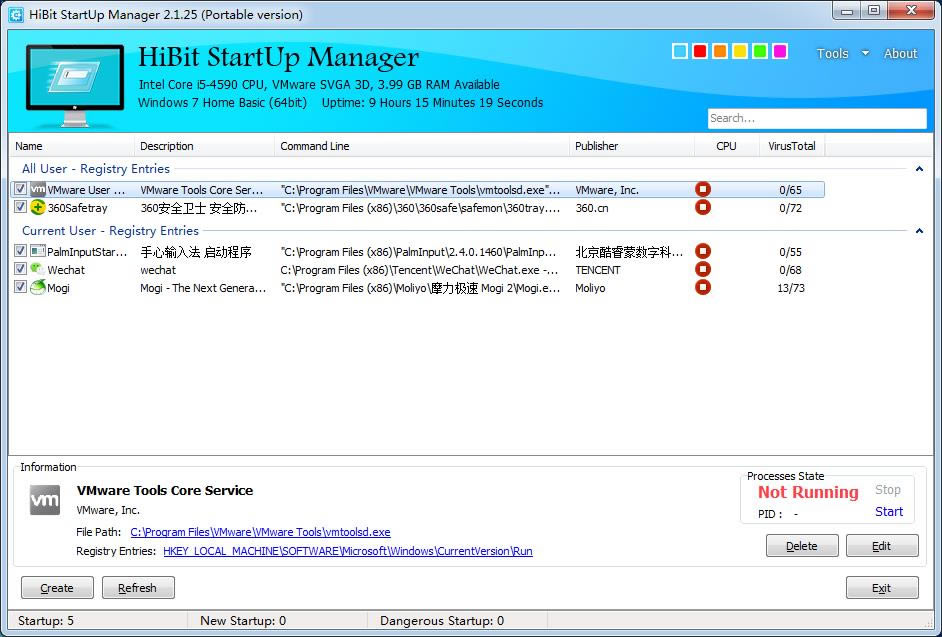Click the Create button

pos(57,588)
